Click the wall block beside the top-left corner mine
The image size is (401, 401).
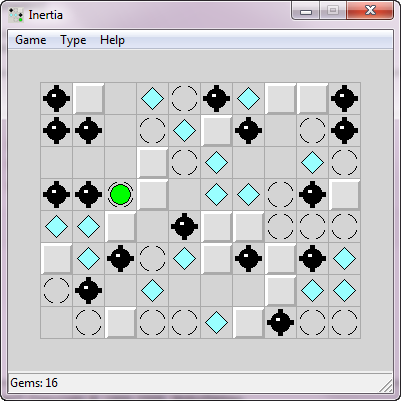88,98
